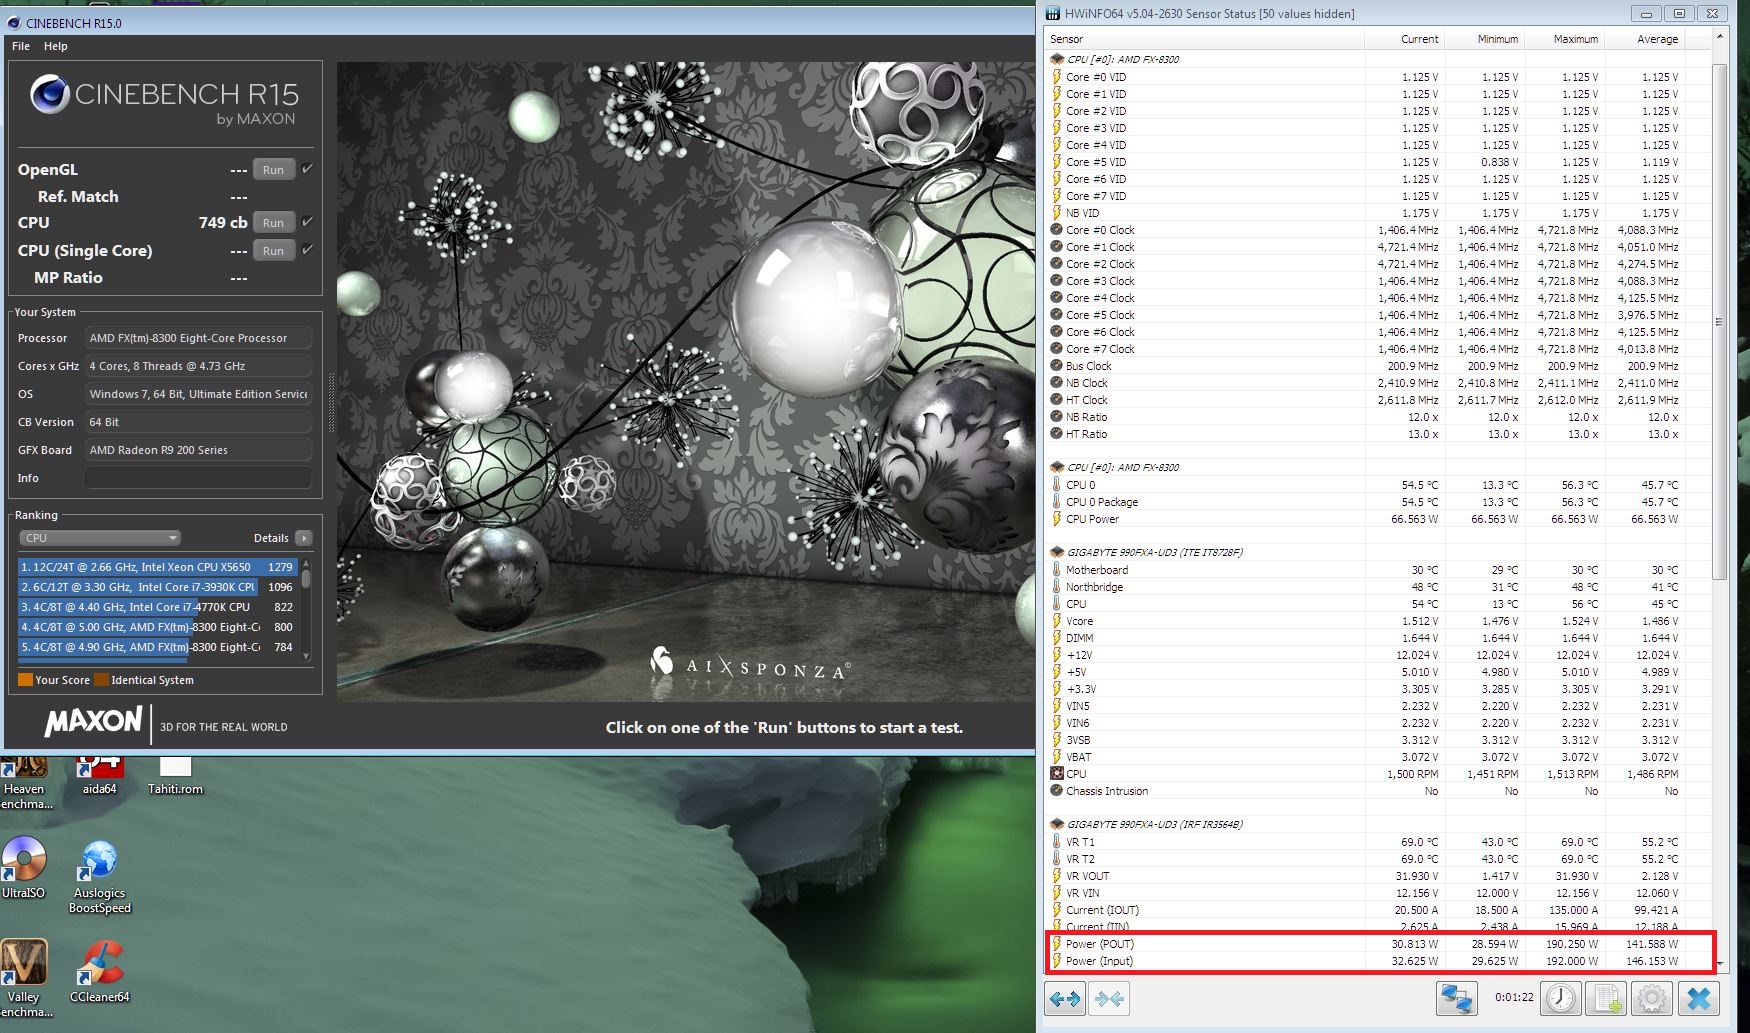Open the aida64 desktop shortcut

pyautogui.click(x=100, y=776)
